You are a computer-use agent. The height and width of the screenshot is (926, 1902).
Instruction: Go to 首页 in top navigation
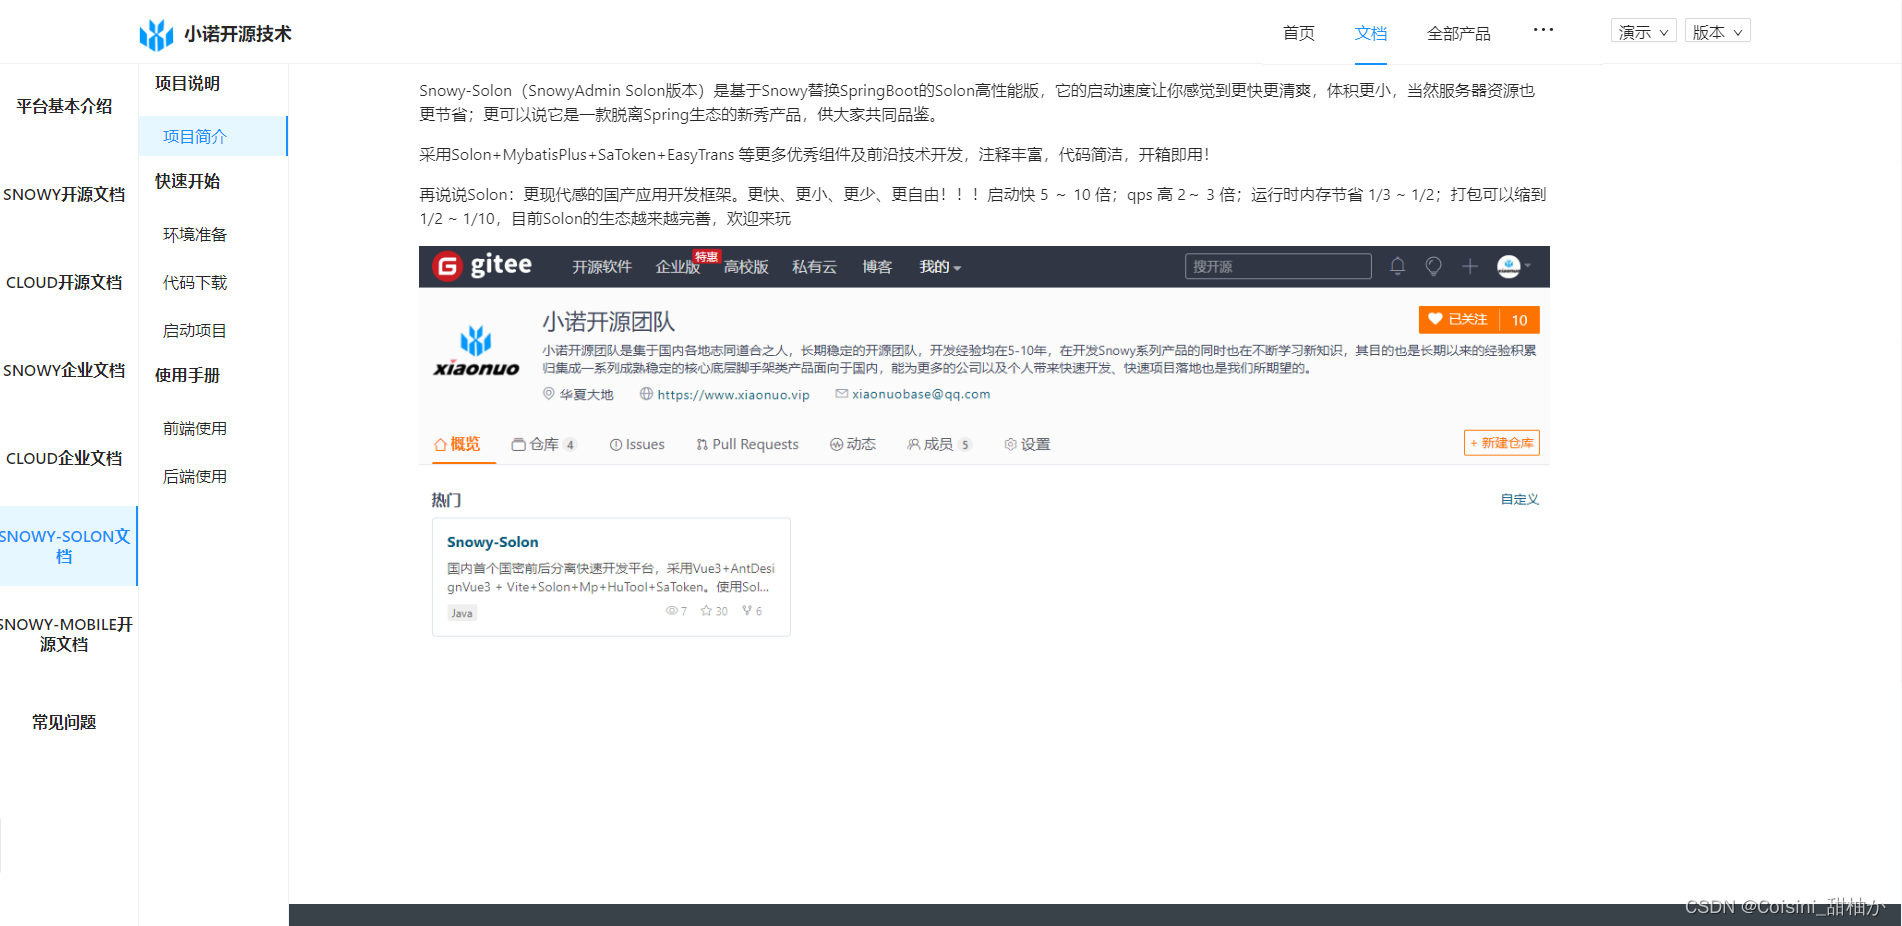click(x=1299, y=33)
